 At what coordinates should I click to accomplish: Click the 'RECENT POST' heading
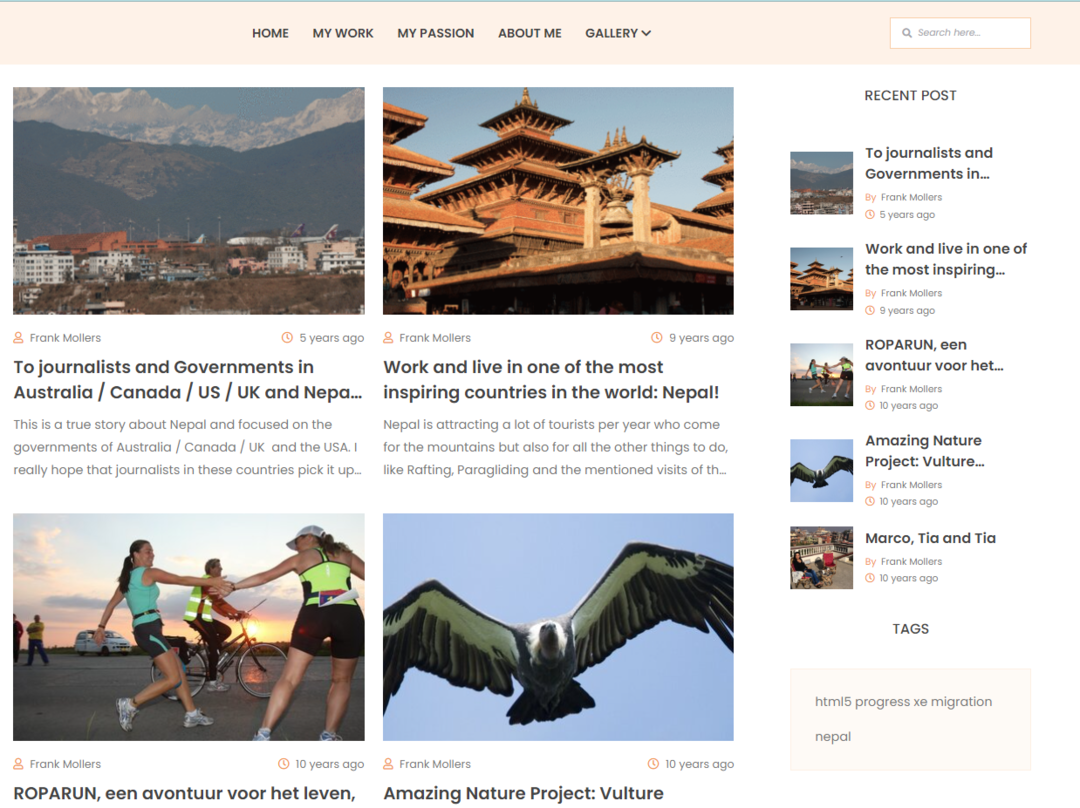pyautogui.click(x=911, y=96)
